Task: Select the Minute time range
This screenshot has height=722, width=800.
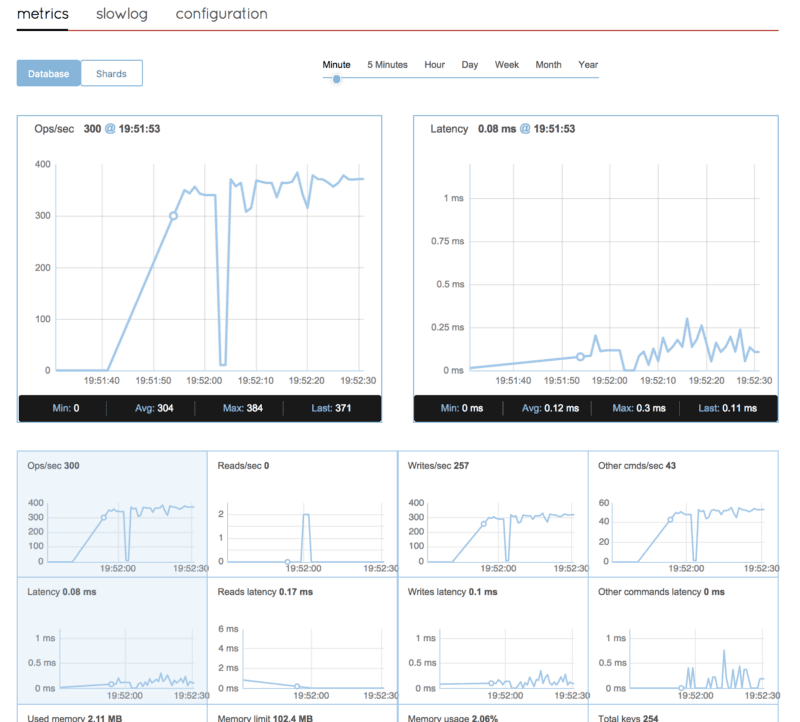Action: tap(336, 64)
